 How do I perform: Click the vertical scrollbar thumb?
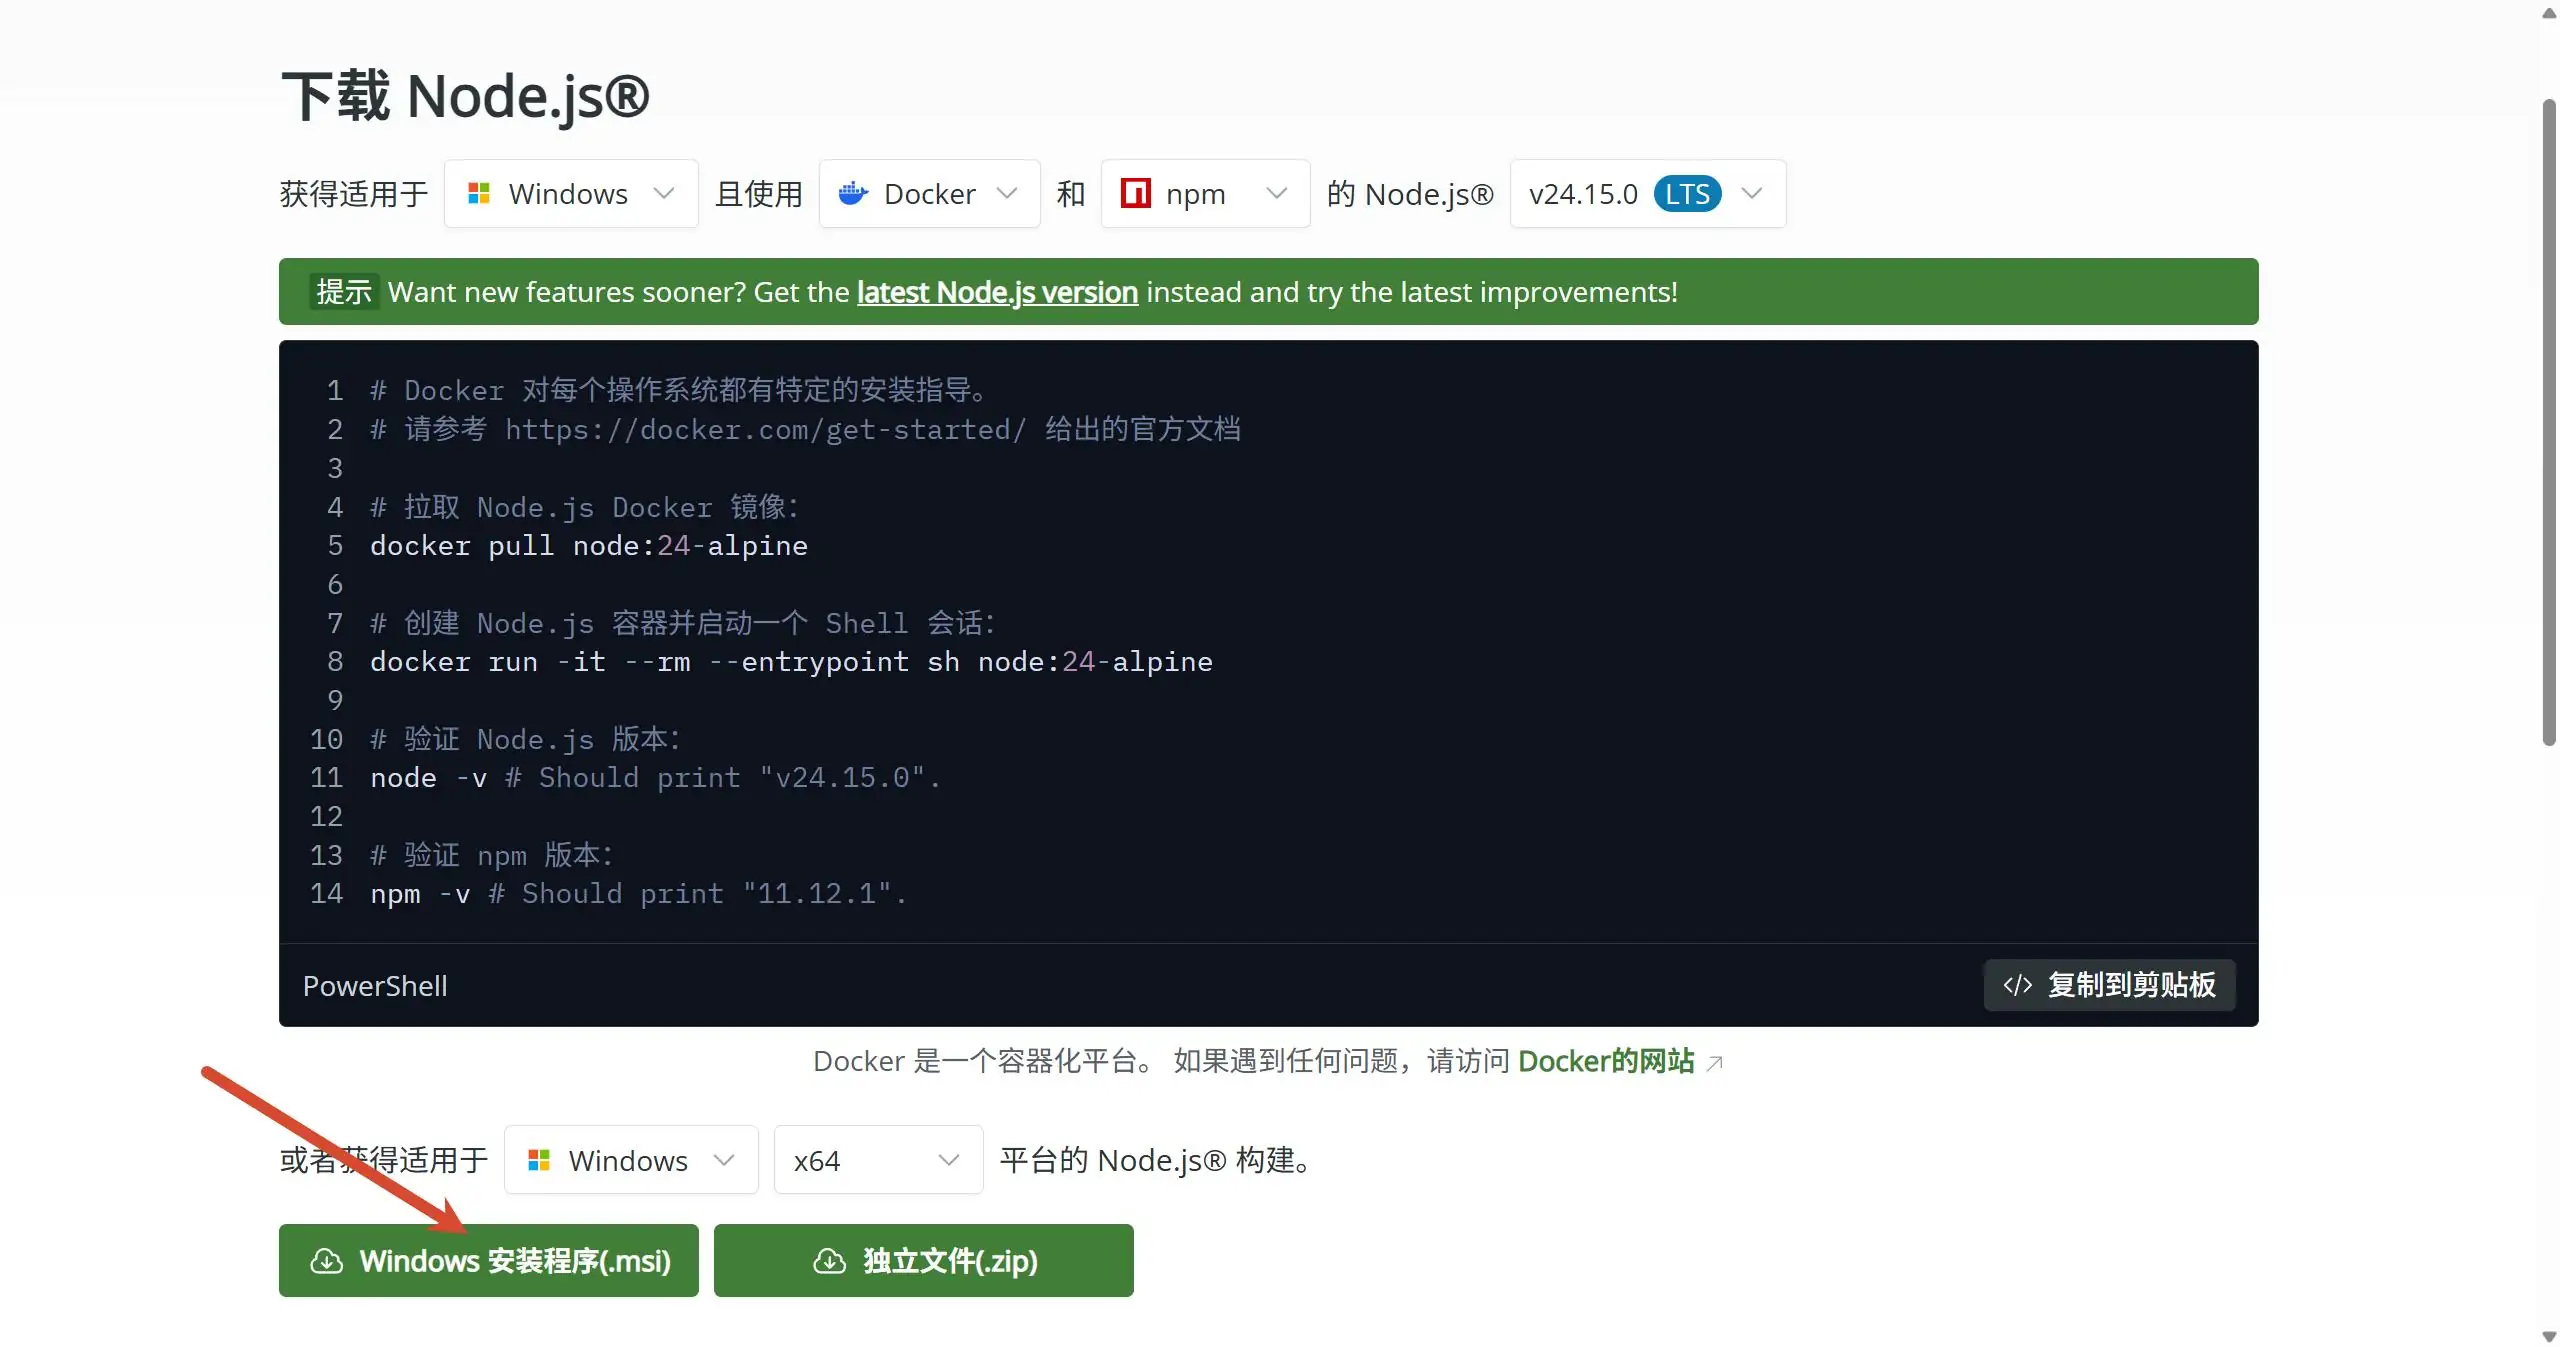point(2549,422)
